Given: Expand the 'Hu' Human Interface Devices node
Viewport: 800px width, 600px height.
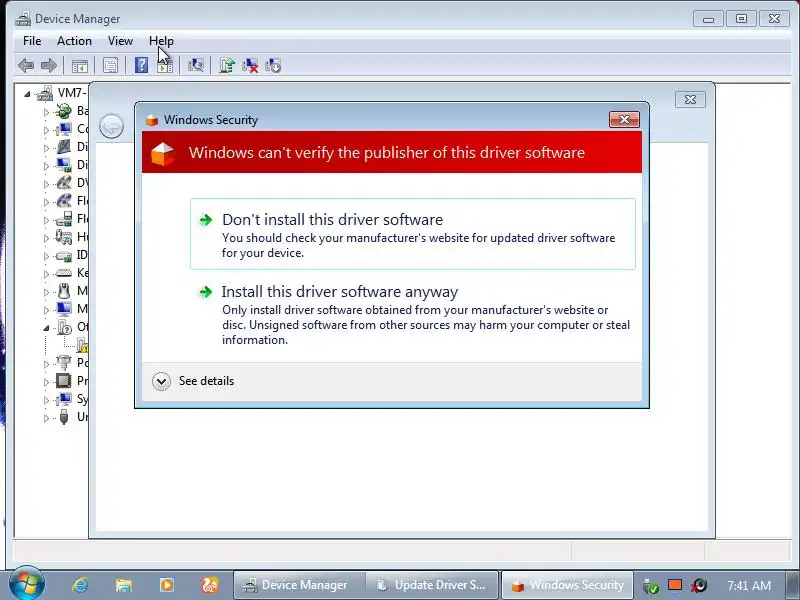Looking at the screenshot, I should (46, 238).
